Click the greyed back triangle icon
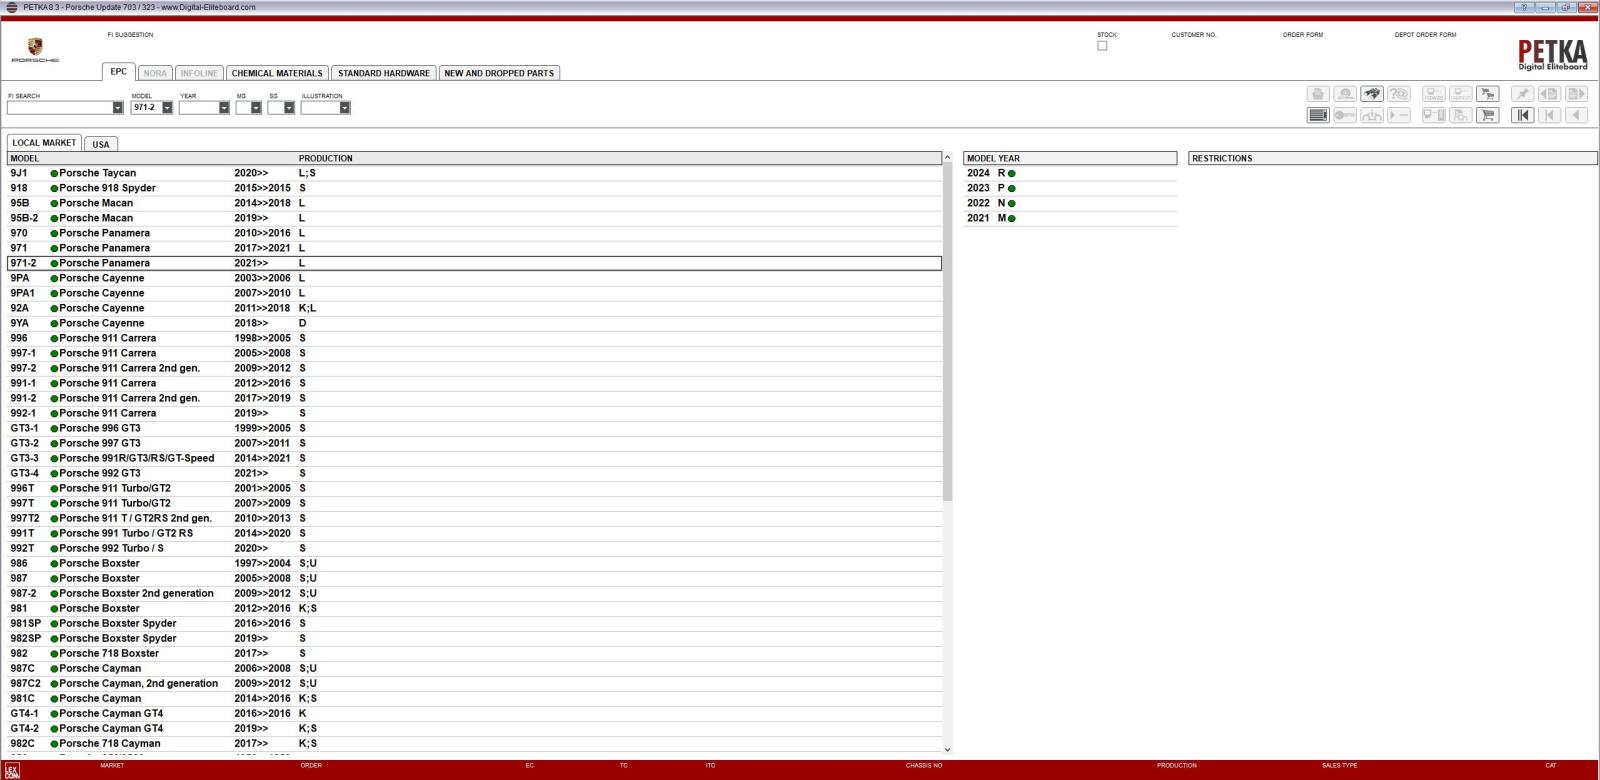The width and height of the screenshot is (1600, 780). 1576,115
